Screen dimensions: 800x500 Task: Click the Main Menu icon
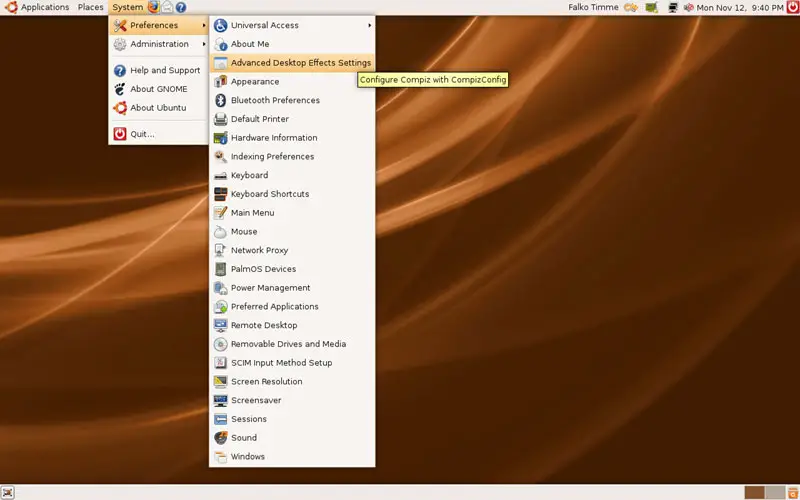(220, 213)
